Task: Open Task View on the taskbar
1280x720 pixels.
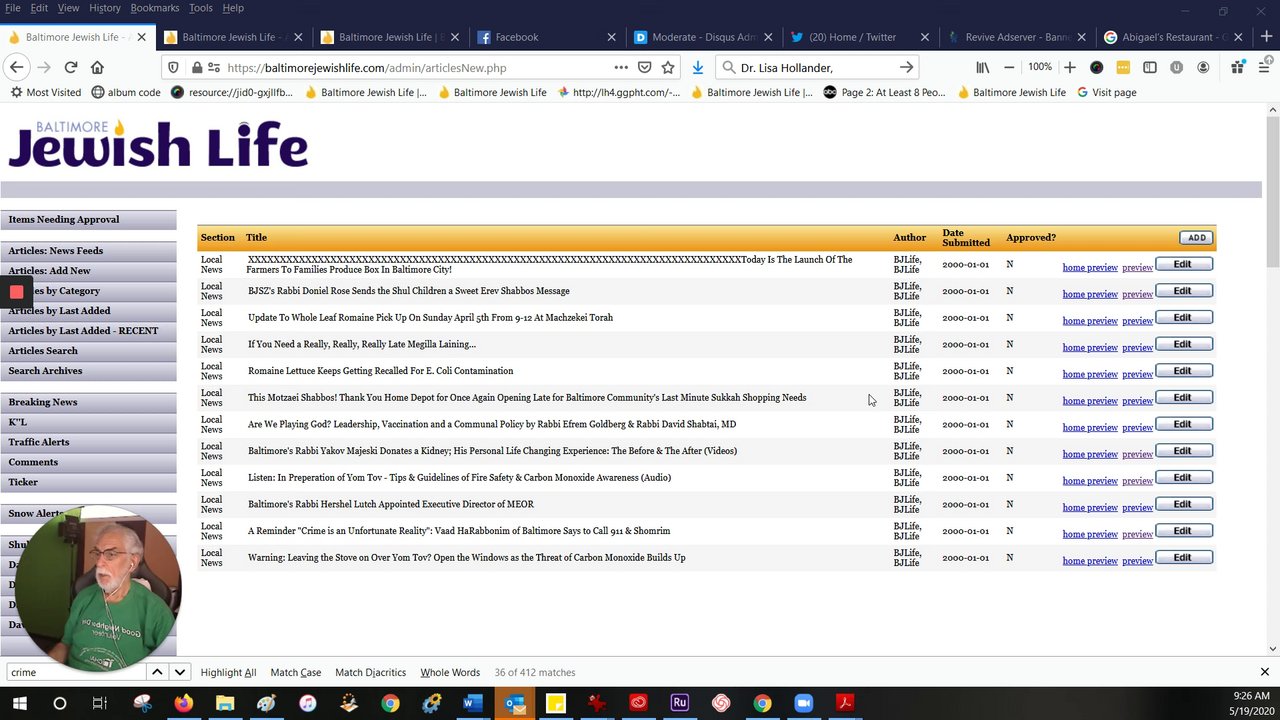Action: [x=99, y=703]
